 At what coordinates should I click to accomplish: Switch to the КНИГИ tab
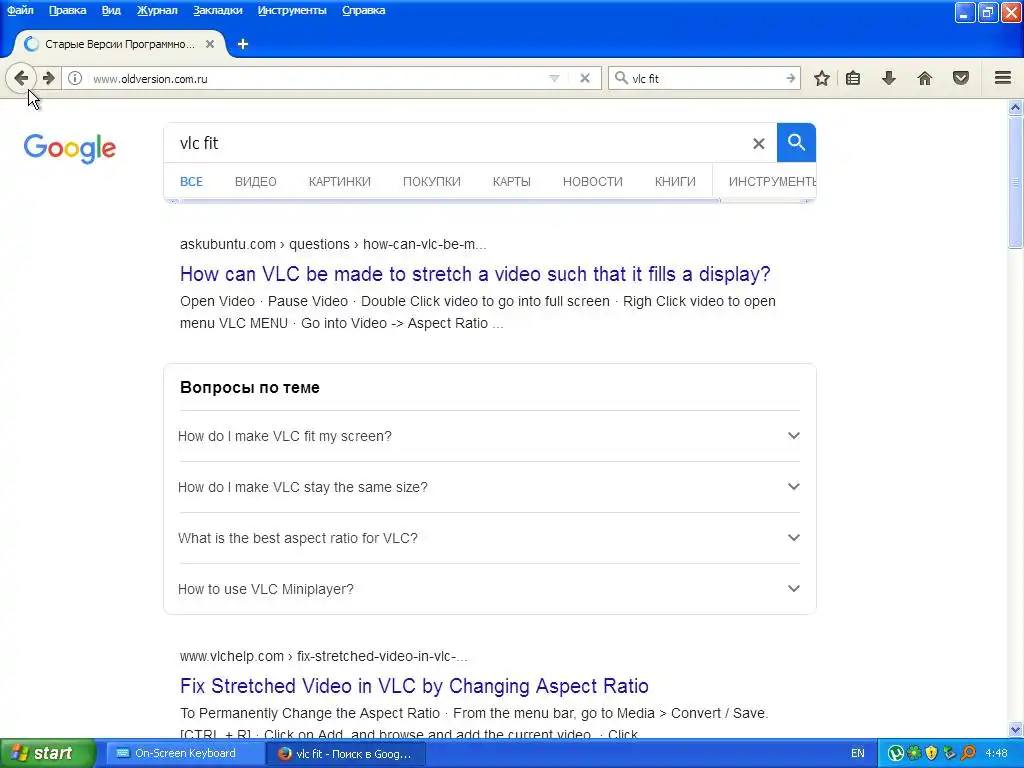coord(675,182)
